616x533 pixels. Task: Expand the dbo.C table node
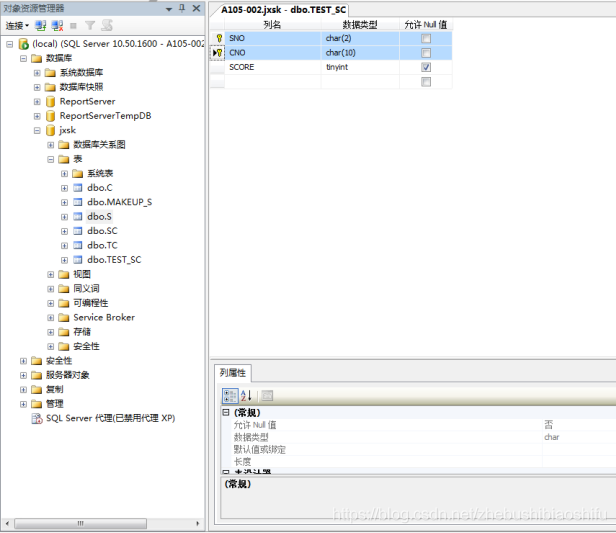(64, 188)
